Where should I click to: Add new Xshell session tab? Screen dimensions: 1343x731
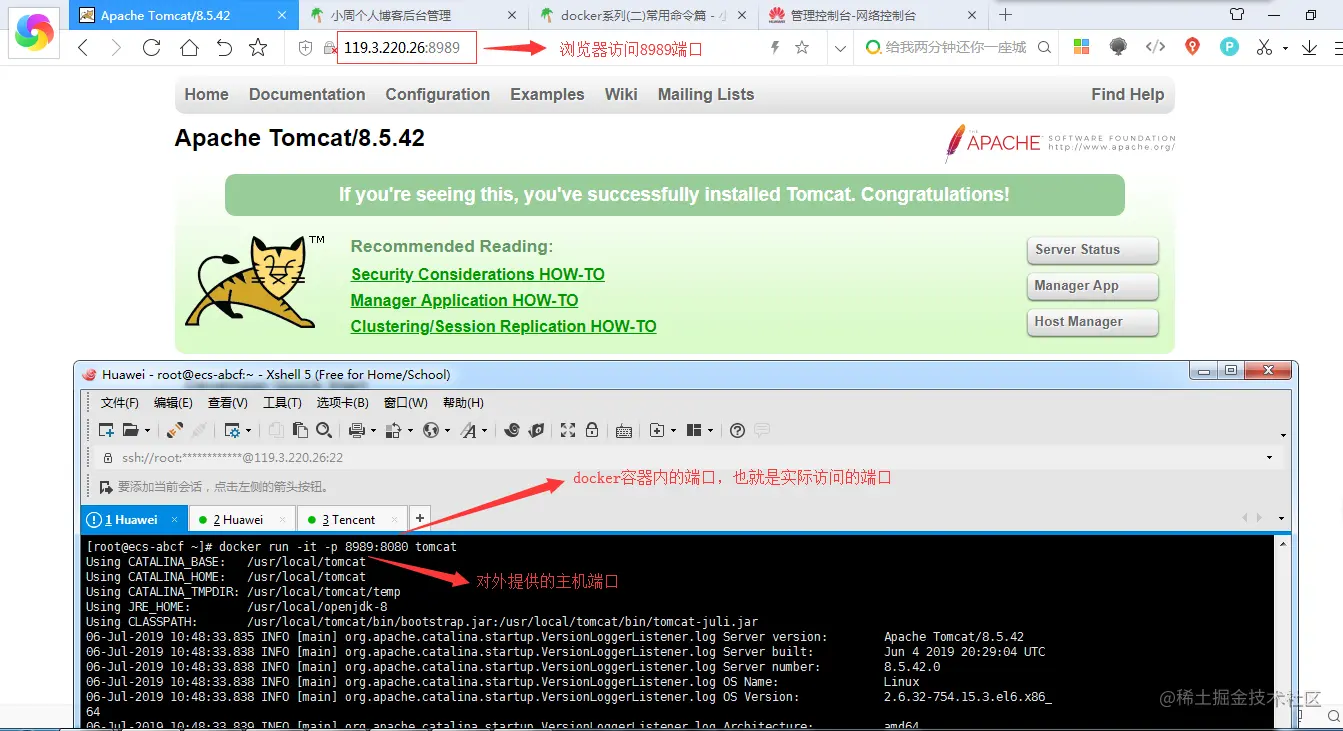coord(420,518)
